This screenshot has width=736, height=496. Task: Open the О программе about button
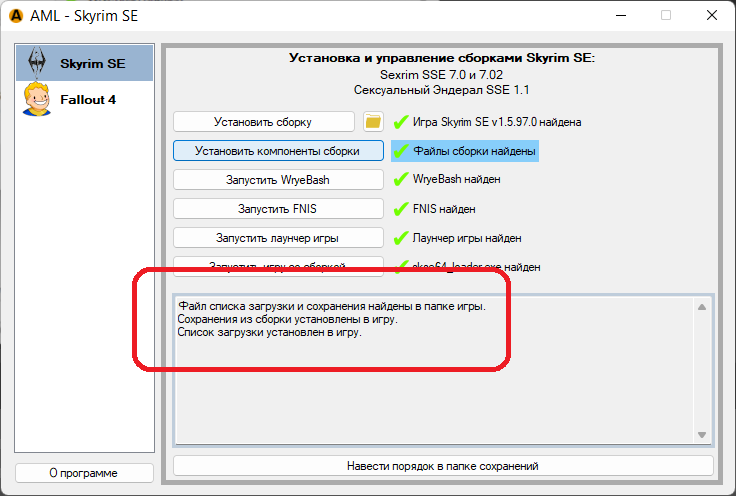tap(84, 473)
